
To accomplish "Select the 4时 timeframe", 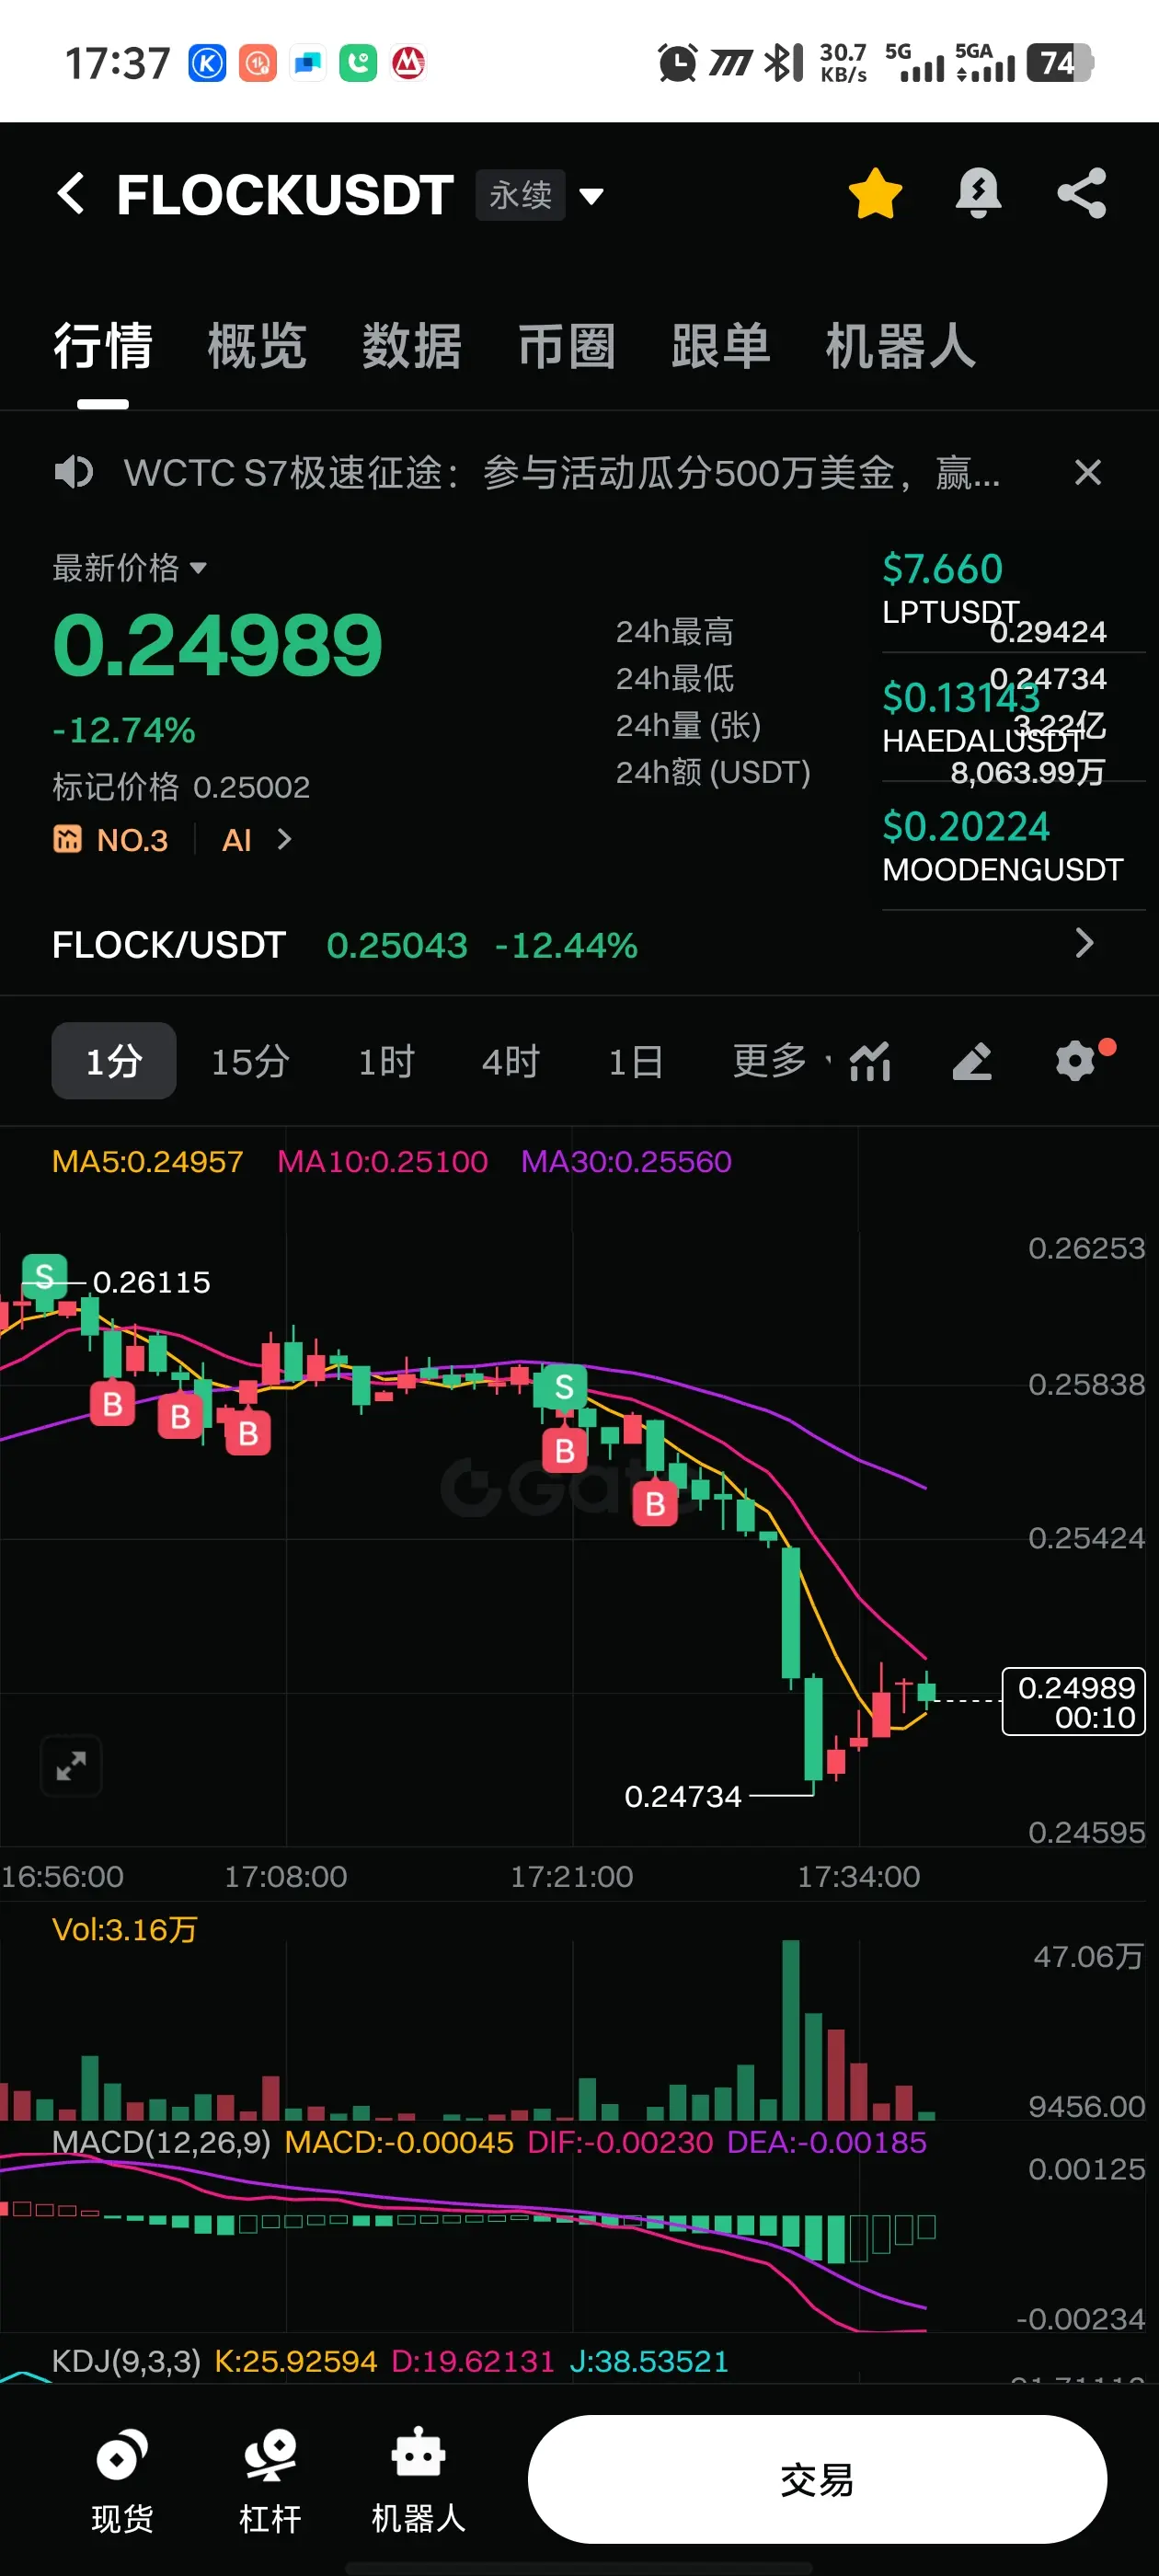I will point(510,1061).
